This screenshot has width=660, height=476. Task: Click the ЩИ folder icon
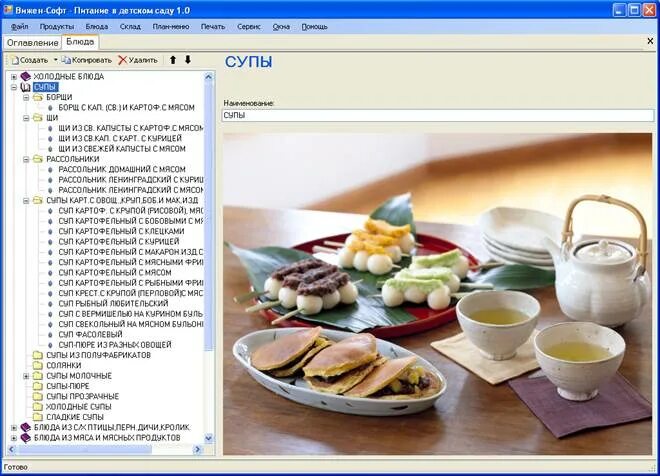point(38,118)
